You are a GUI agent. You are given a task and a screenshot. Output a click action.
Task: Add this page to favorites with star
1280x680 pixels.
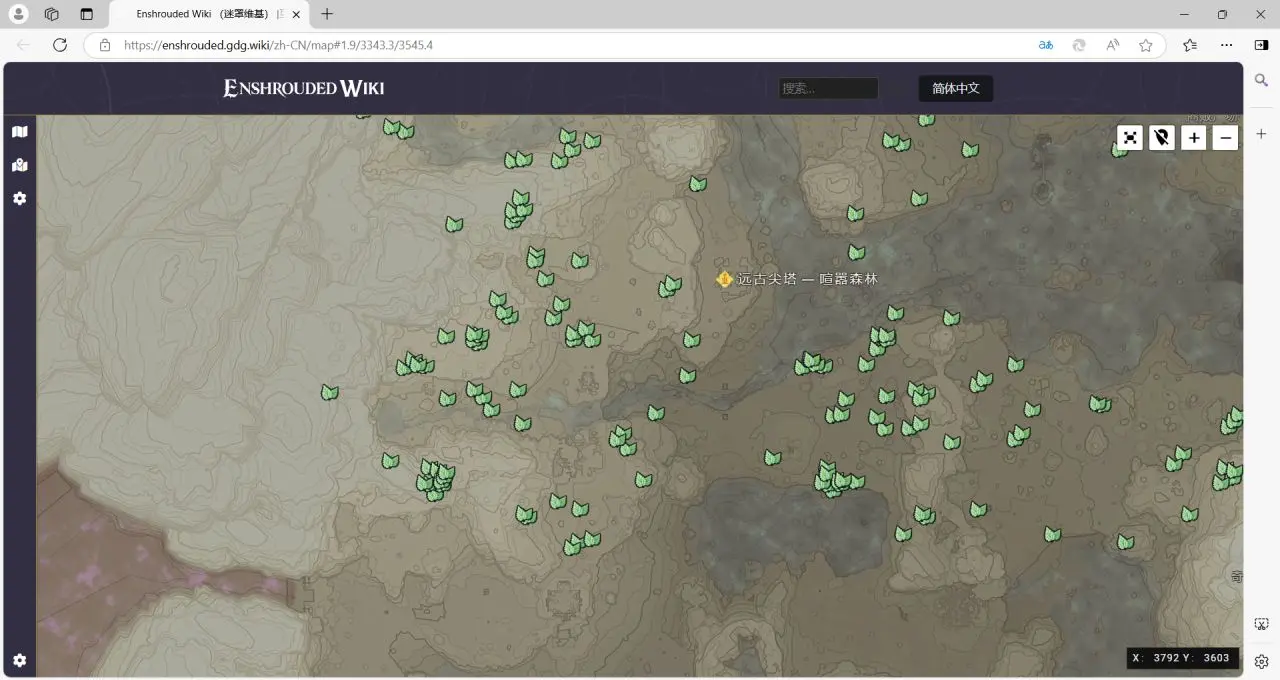[1146, 45]
